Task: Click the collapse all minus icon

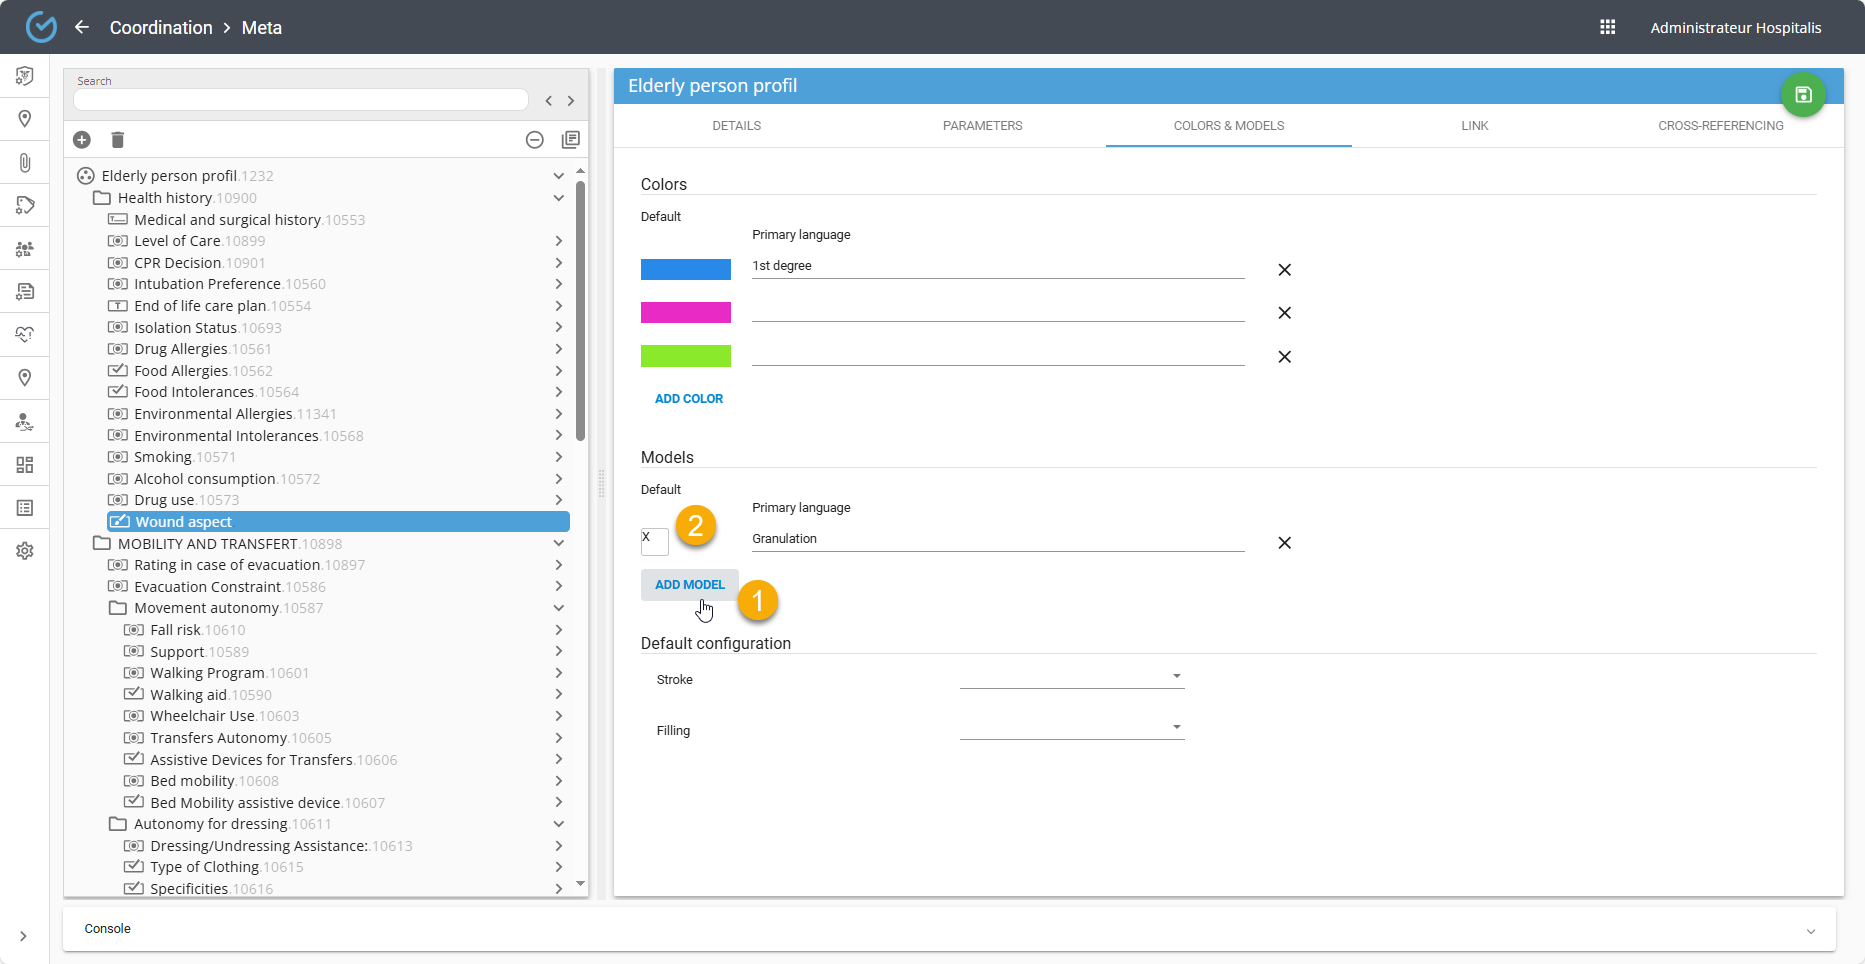Action: (x=535, y=140)
